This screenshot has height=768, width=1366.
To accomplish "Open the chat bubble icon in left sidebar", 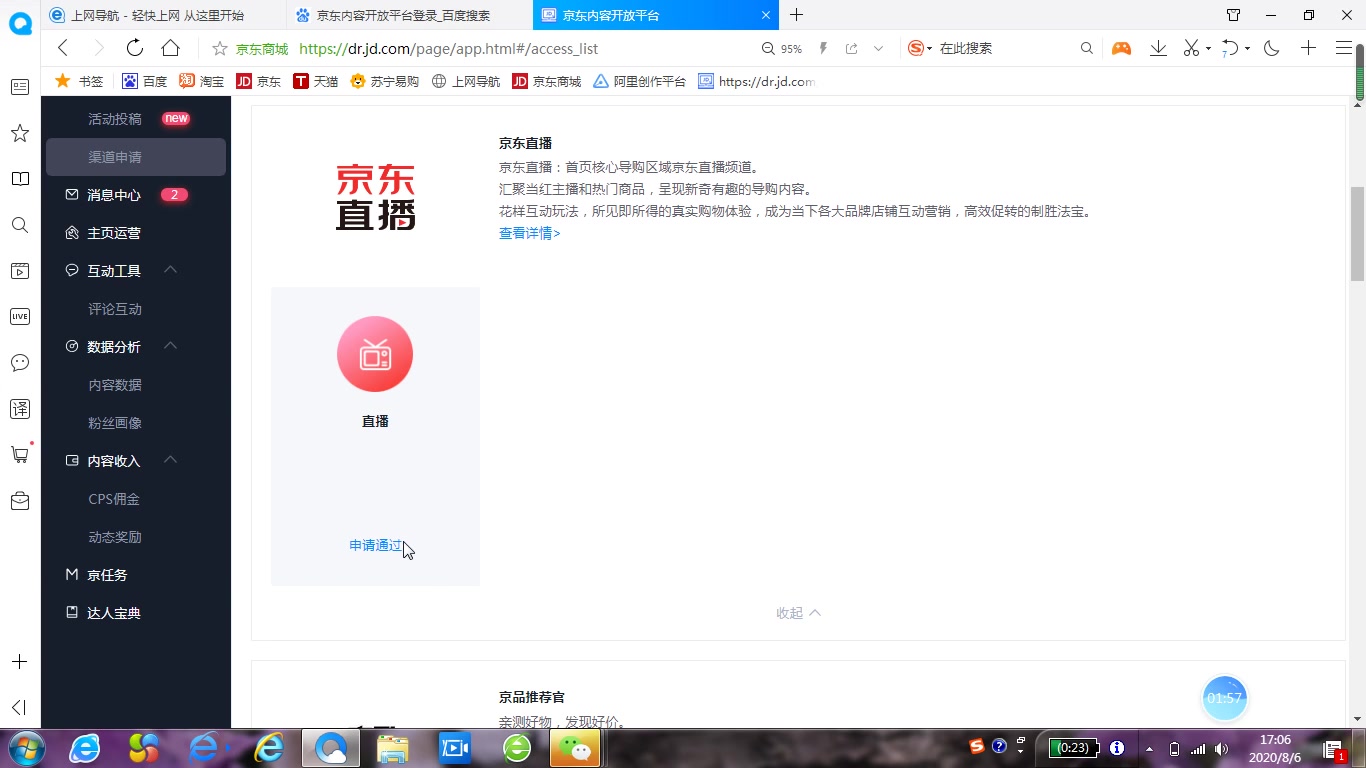I will point(20,363).
